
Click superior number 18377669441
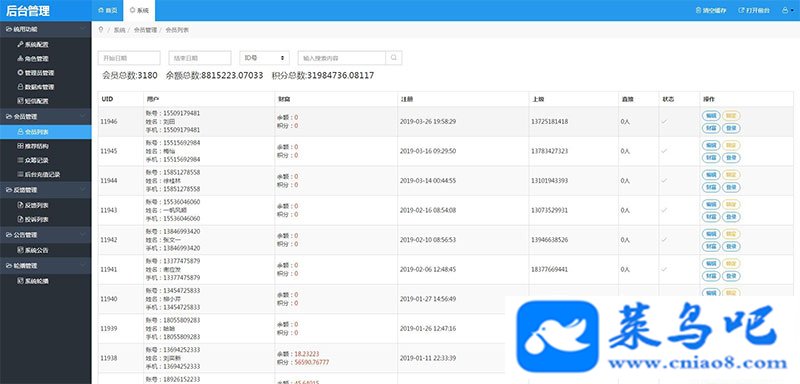click(549, 269)
